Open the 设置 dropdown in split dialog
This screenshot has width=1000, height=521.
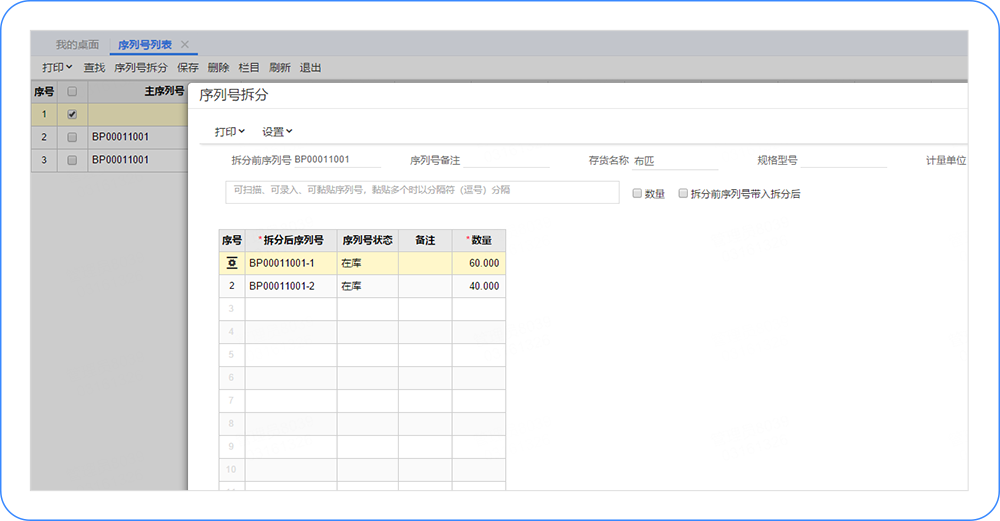click(x=277, y=132)
